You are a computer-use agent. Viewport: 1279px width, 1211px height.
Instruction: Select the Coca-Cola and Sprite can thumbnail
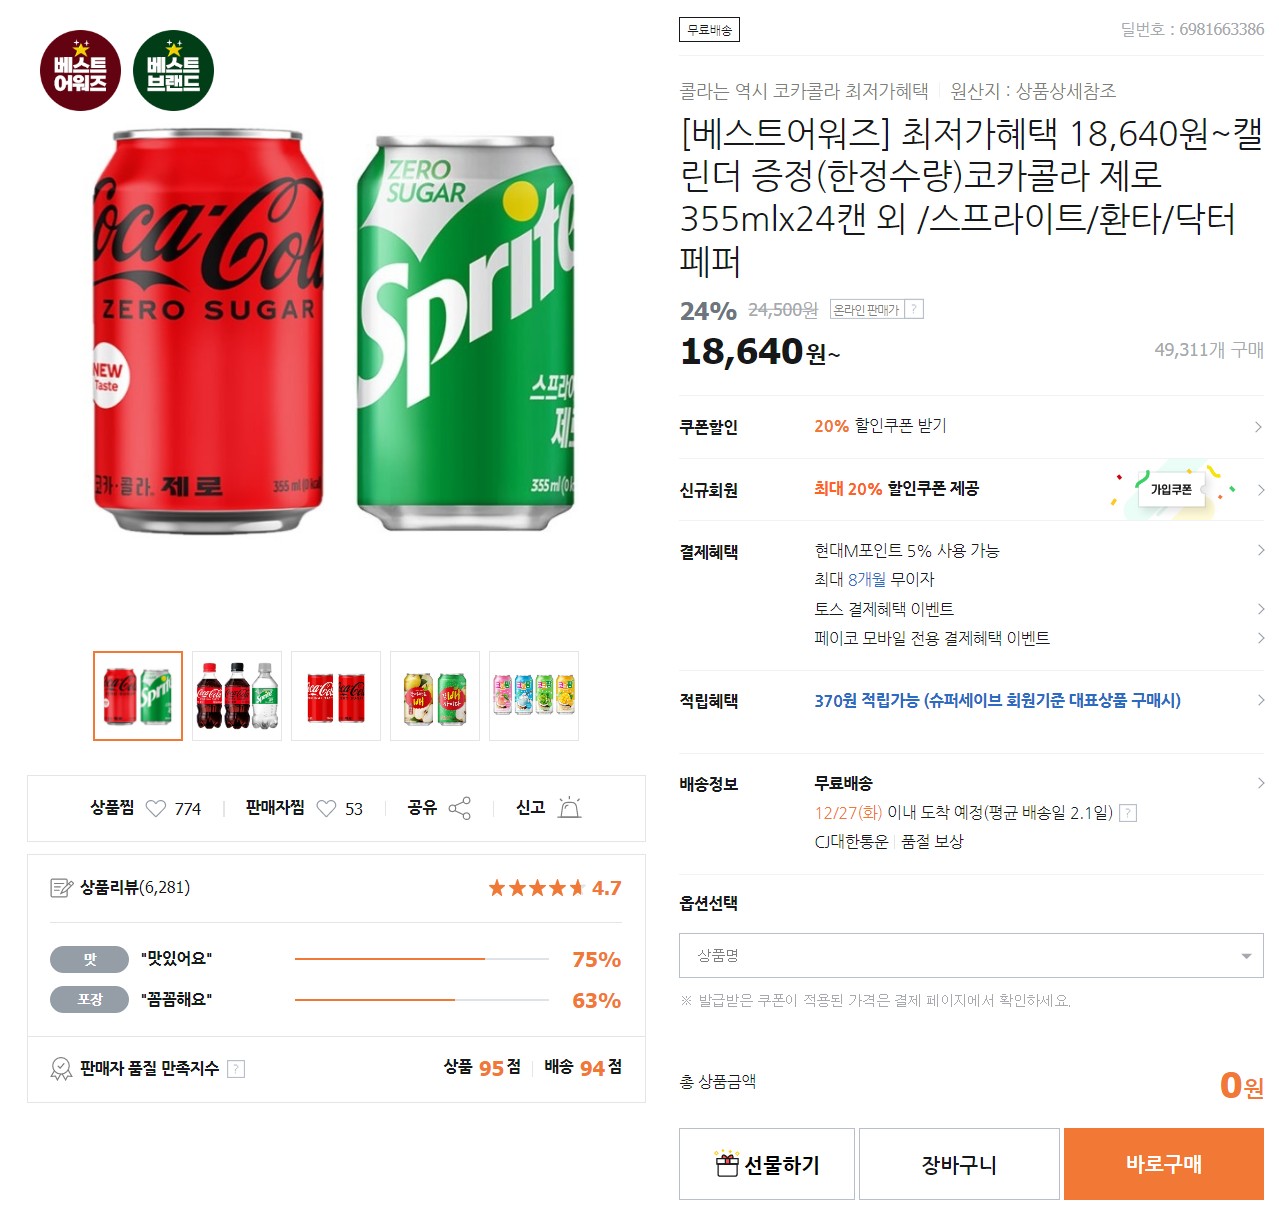pos(136,695)
